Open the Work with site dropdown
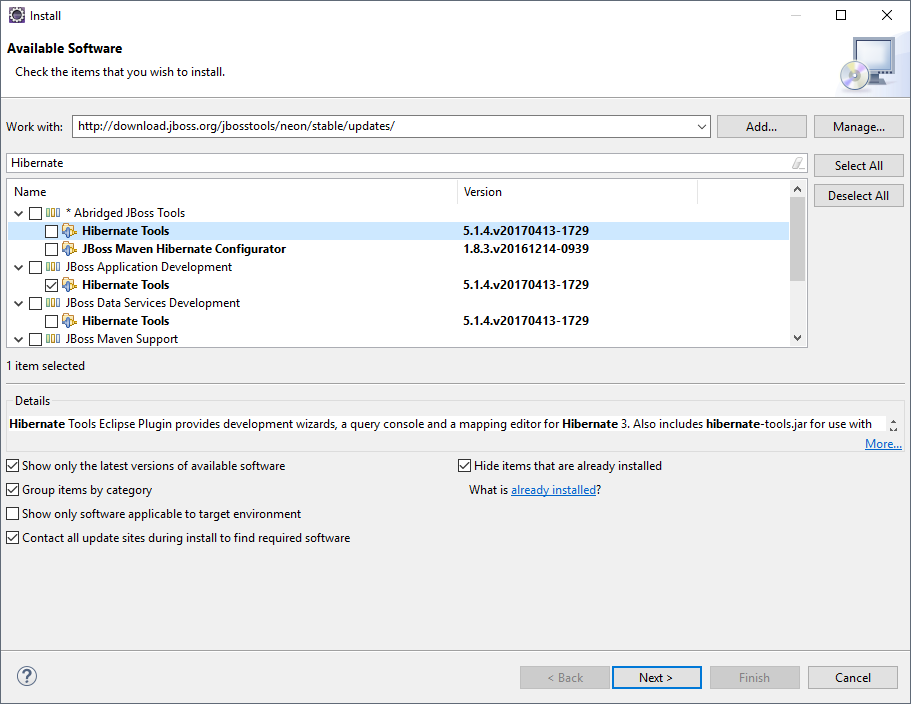Viewport: 911px width, 704px height. [700, 127]
